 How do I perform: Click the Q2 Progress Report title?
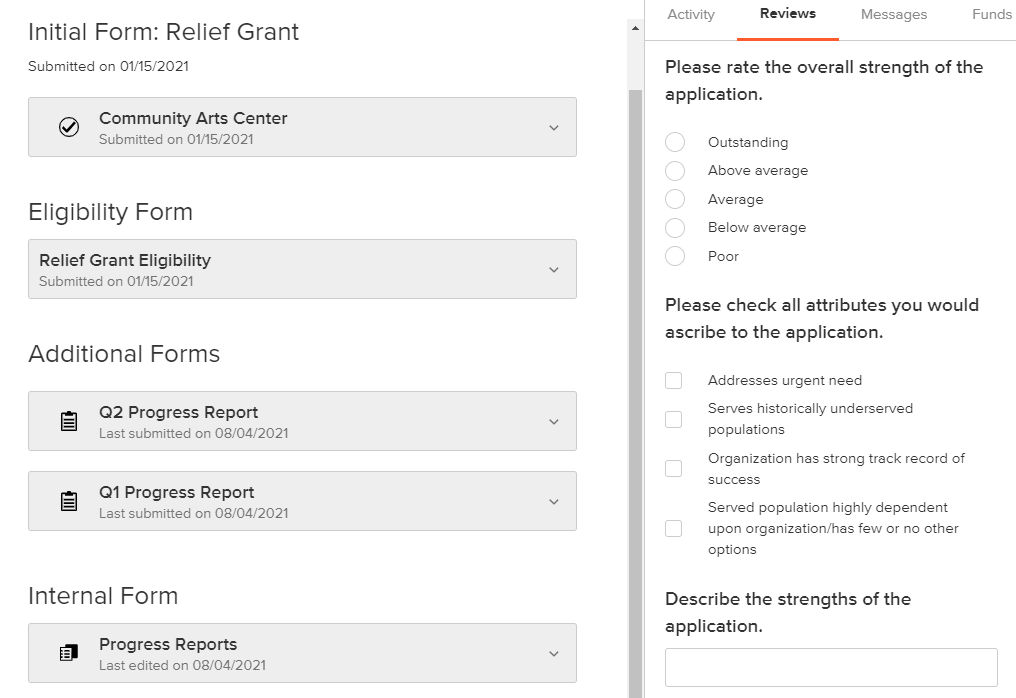pos(178,413)
